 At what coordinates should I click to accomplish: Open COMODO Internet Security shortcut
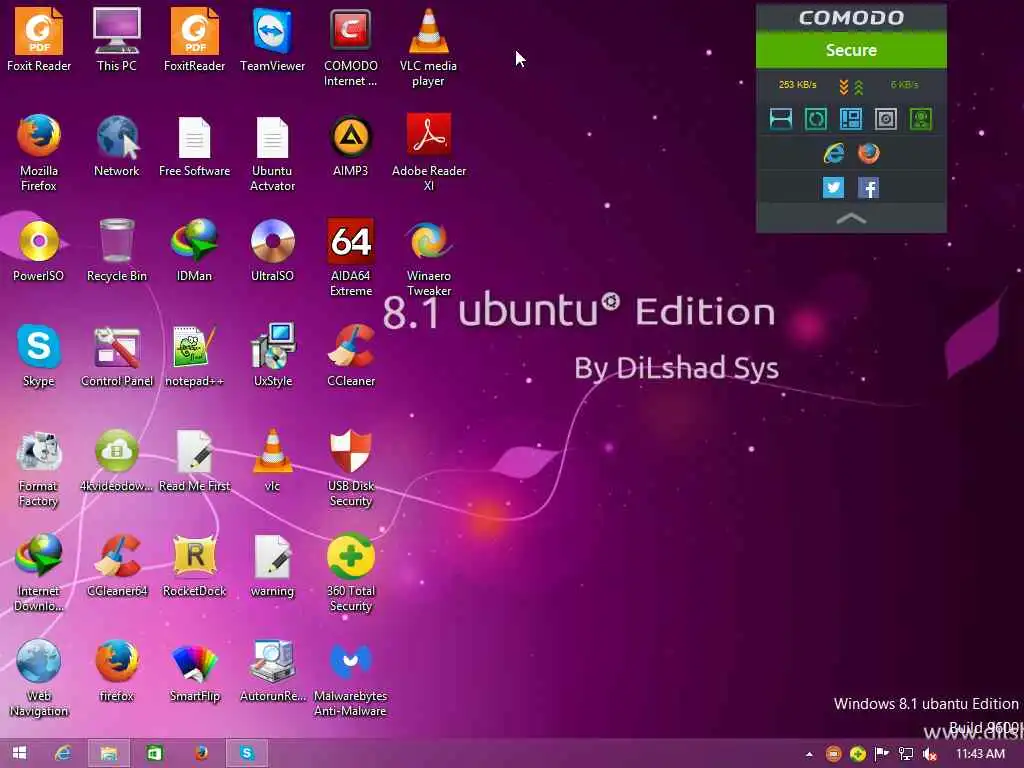point(351,47)
